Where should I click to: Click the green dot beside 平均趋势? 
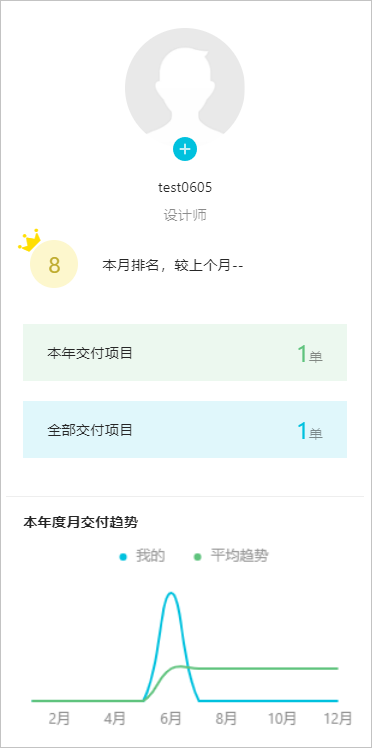coord(197,557)
